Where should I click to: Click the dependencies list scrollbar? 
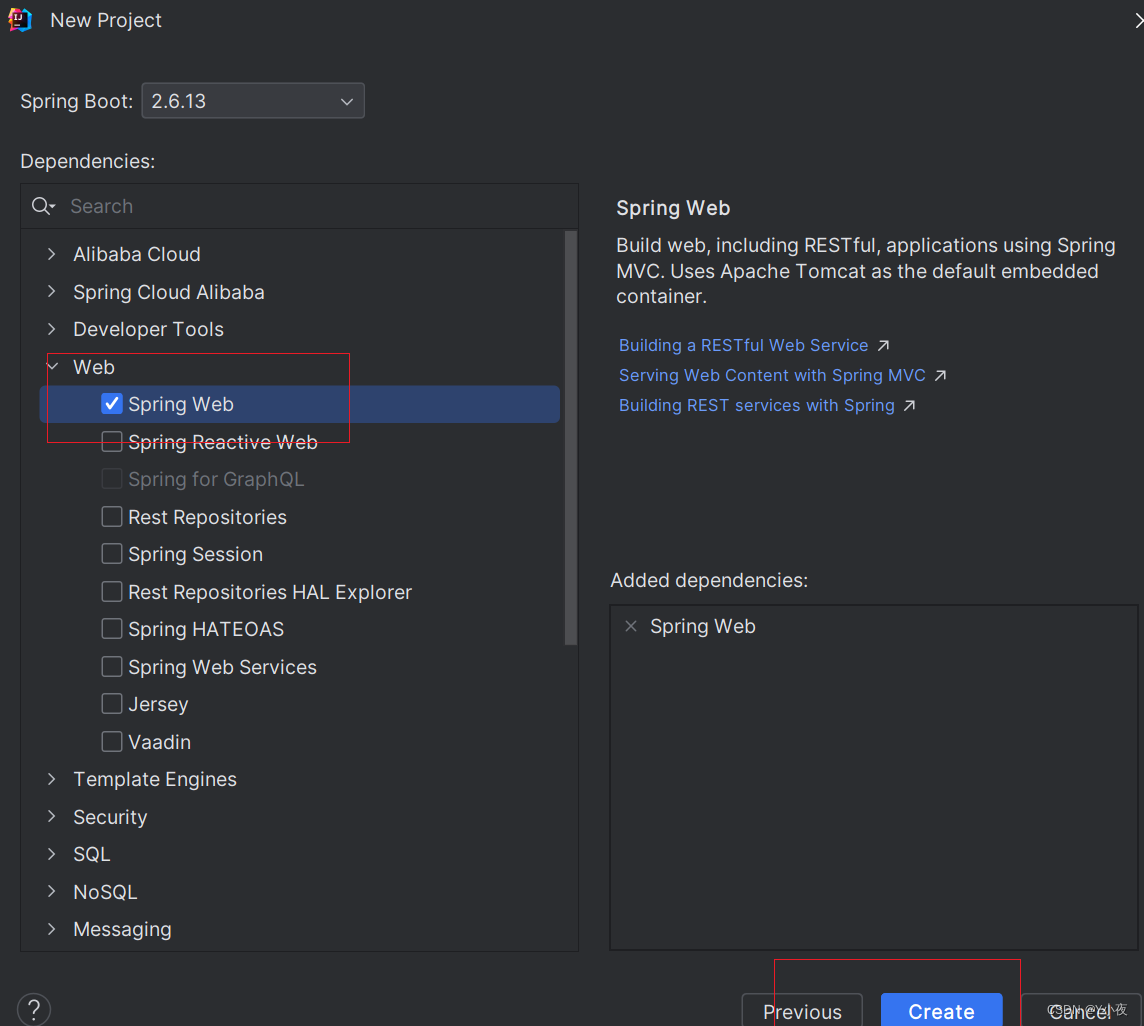coord(571,438)
